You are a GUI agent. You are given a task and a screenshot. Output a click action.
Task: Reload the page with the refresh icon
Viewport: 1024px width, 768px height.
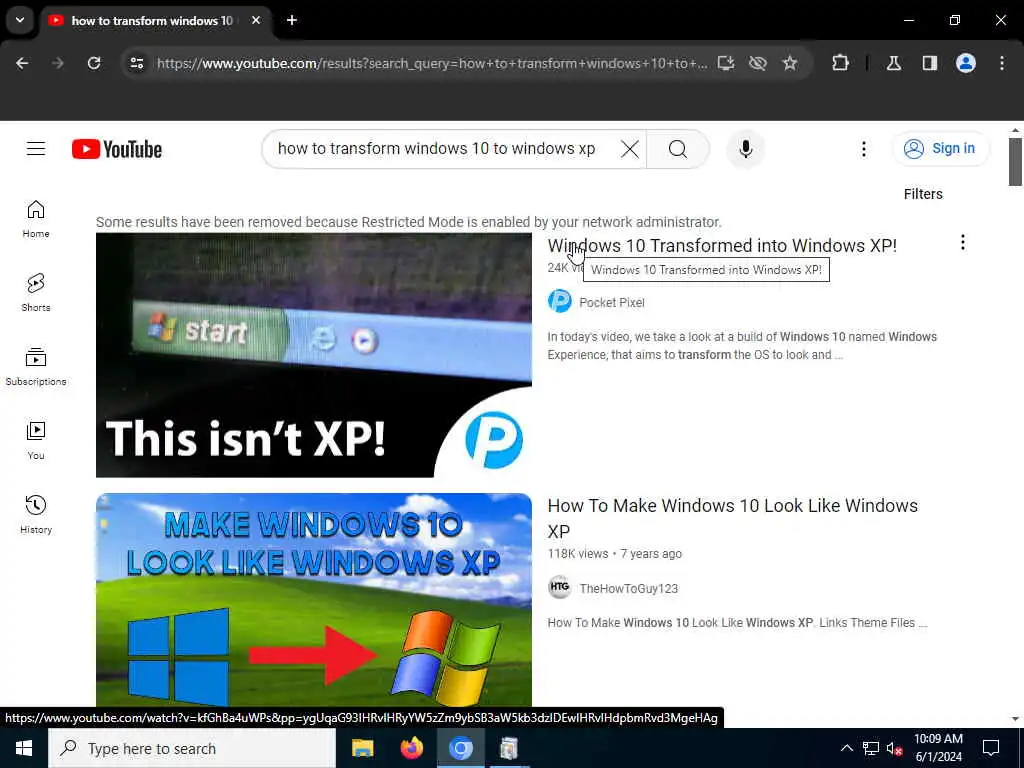[x=94, y=63]
